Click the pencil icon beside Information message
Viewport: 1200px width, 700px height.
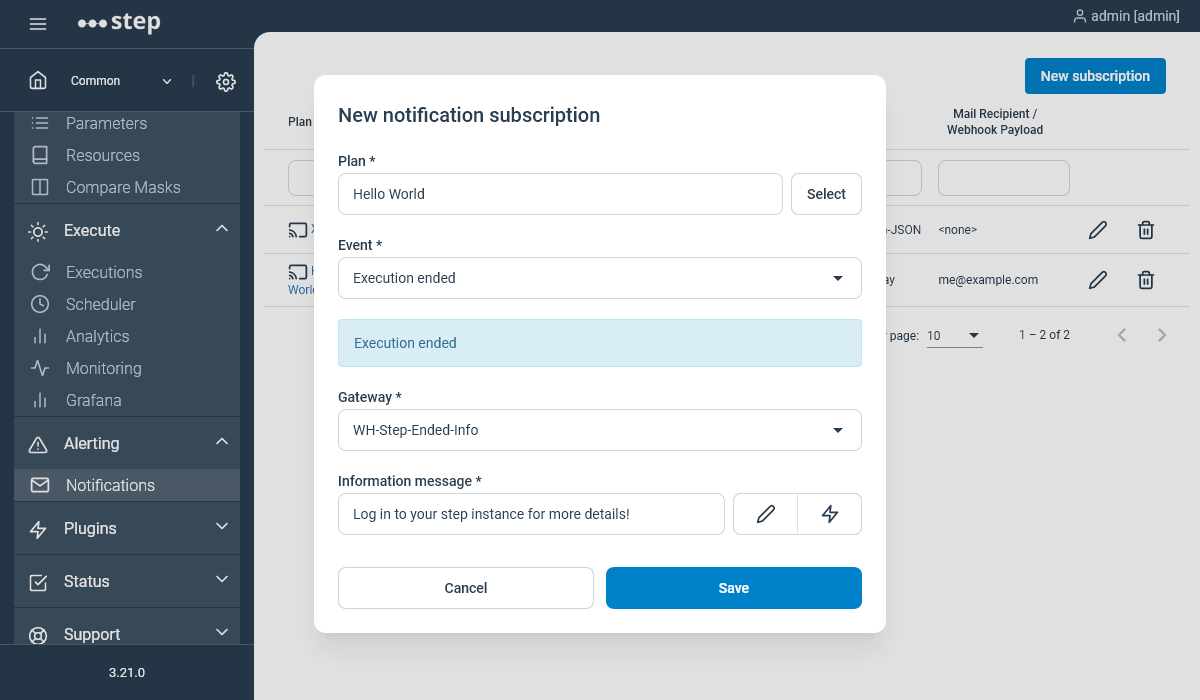[765, 513]
